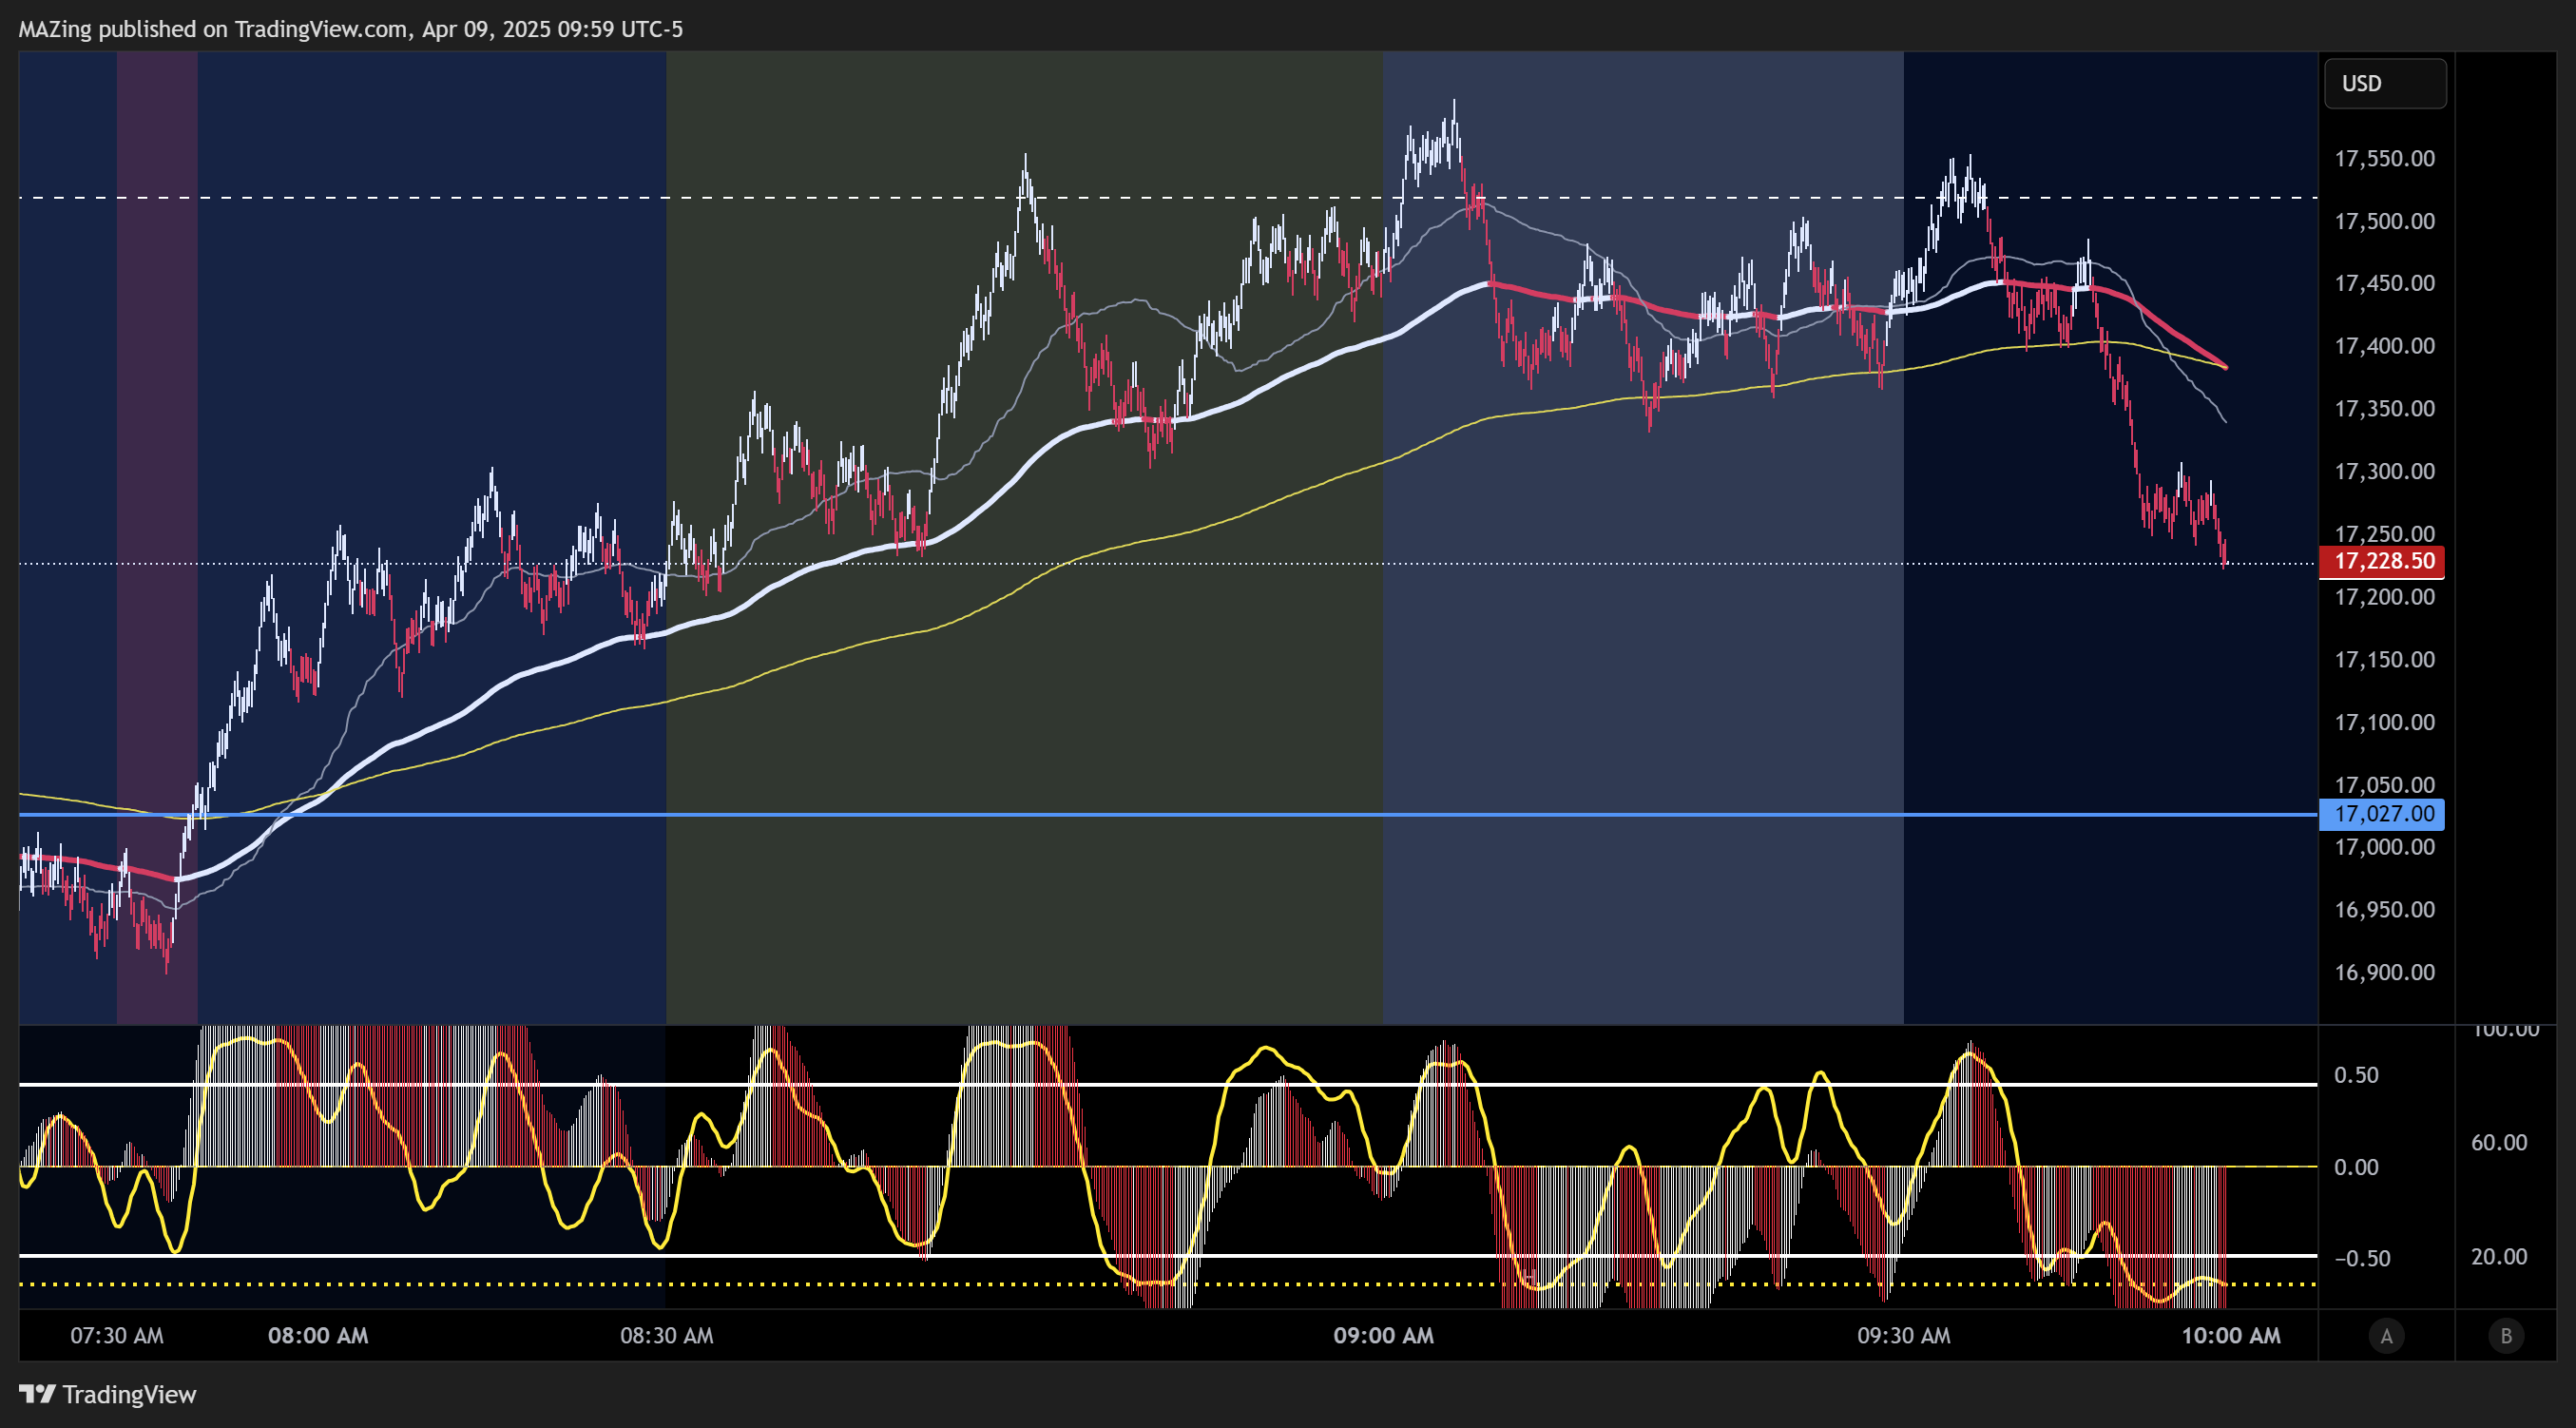
Task: Click the 17,550.00 price axis value
Action: [2384, 158]
